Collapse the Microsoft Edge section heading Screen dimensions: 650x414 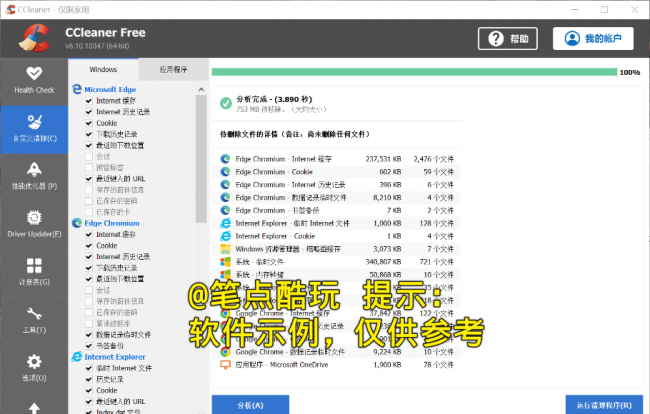pyautogui.click(x=110, y=89)
